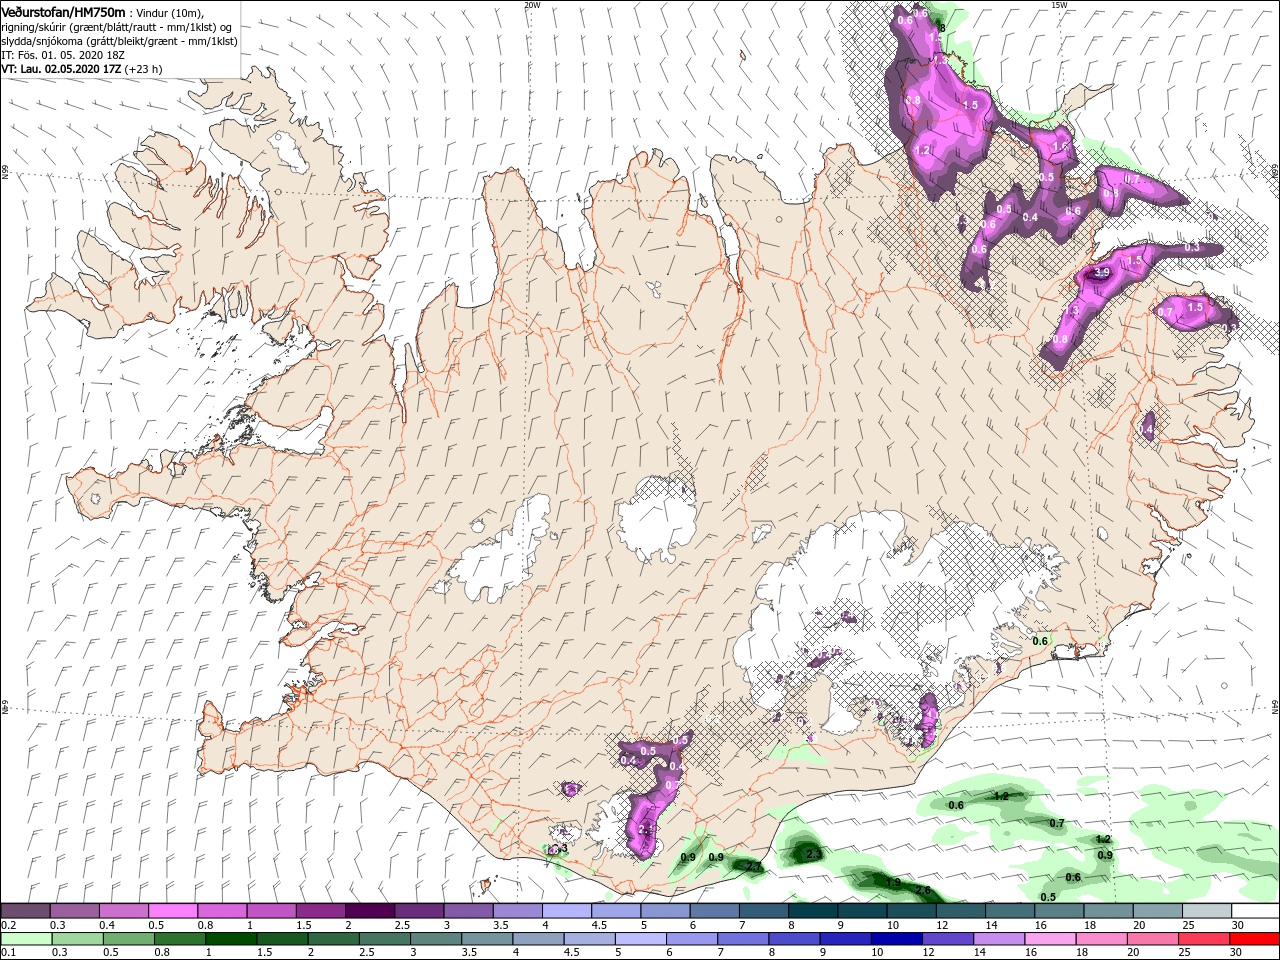Image resolution: width=1280 pixels, height=960 pixels.
Task: Pick the dark mauve snow swatch starting at 0.2
Action: 25,911
